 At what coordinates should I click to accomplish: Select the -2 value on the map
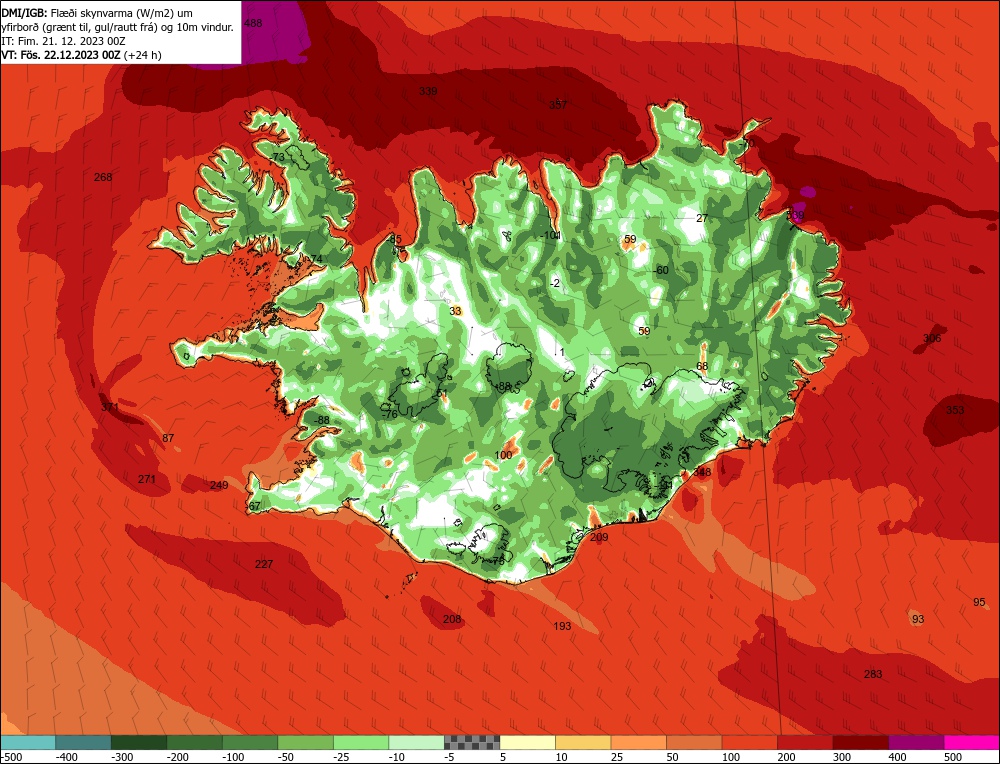click(555, 283)
